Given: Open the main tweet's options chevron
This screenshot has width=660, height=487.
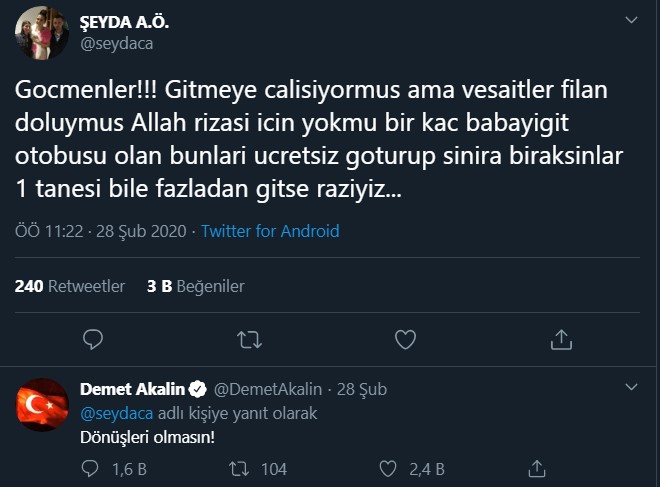Looking at the screenshot, I should click(630, 20).
